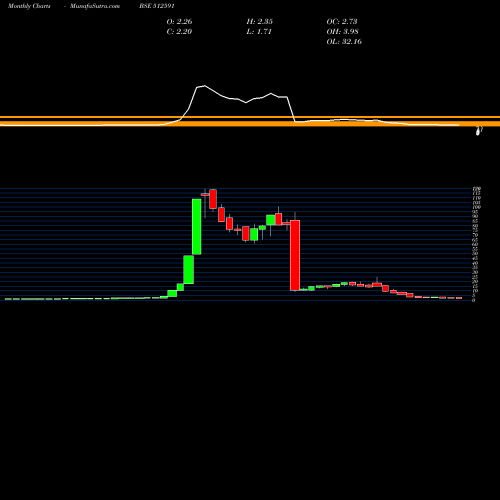This screenshot has width=500, height=500.
Task: Click the 'BSE 512591' symbol text
Action: 157,6
